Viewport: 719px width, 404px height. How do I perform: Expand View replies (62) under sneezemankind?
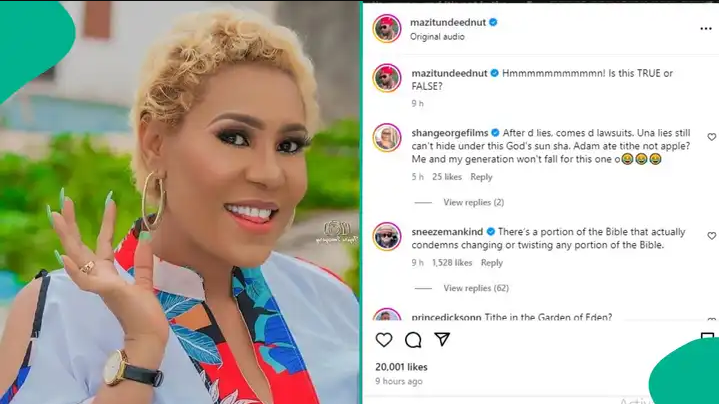476,288
